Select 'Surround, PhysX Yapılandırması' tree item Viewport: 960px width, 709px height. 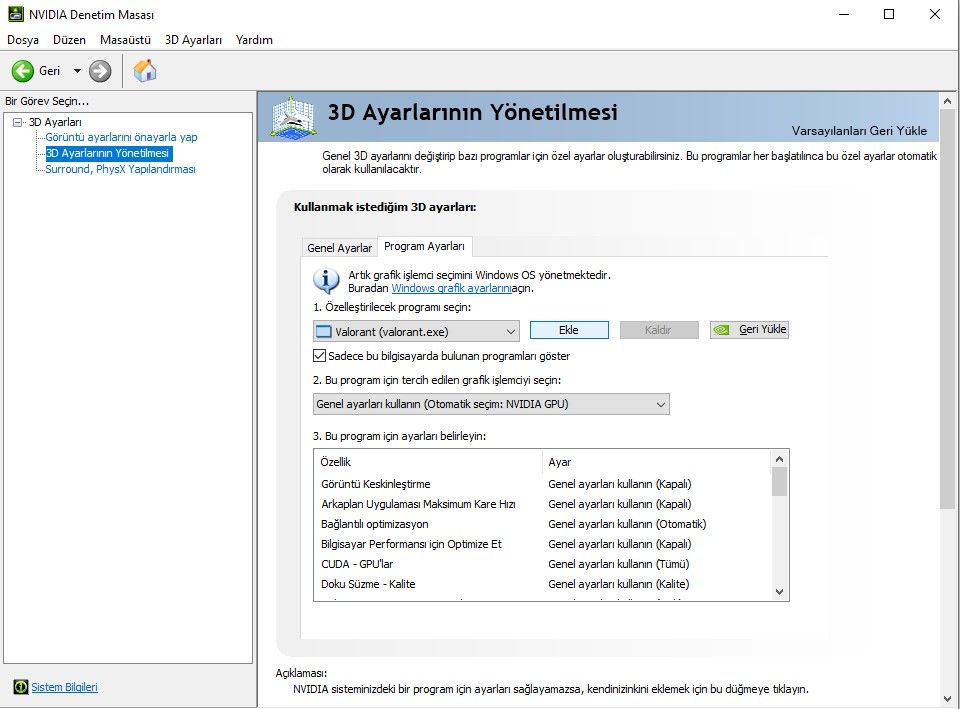pos(120,169)
